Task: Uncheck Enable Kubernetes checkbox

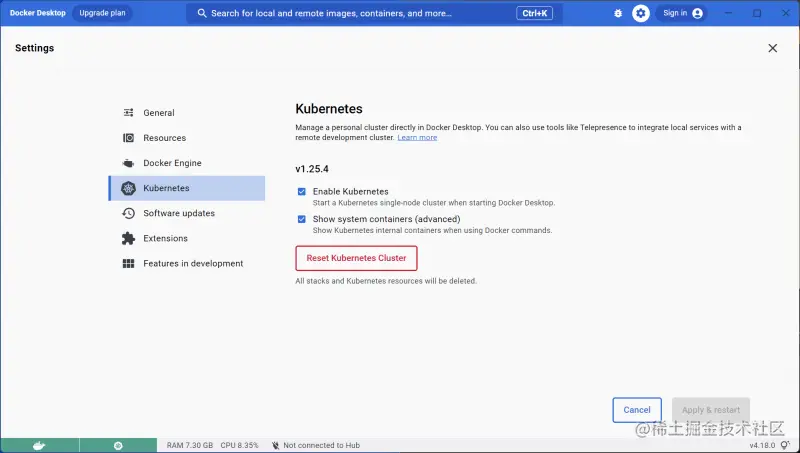Action: [302, 192]
